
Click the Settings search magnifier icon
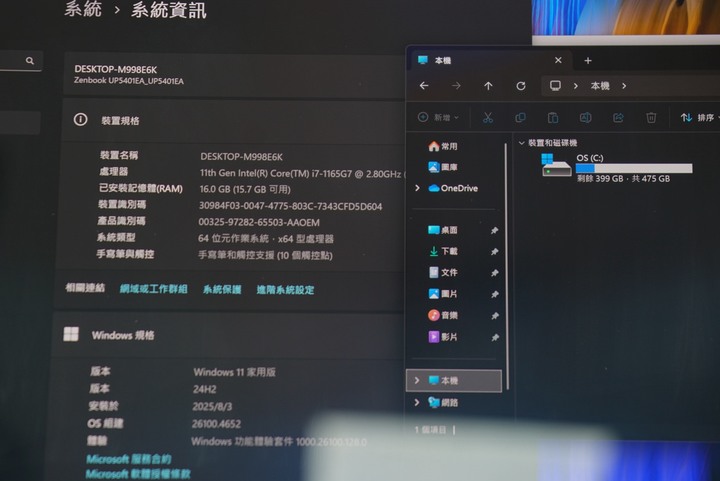(30, 61)
